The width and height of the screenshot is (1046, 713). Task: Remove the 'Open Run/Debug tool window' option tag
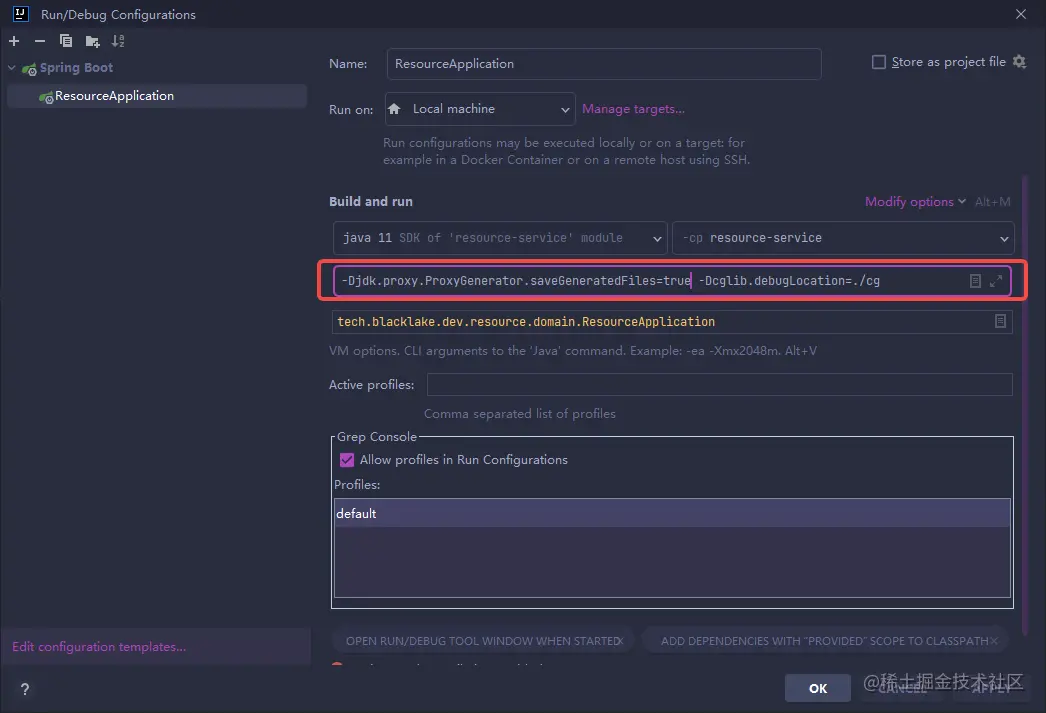(620, 641)
